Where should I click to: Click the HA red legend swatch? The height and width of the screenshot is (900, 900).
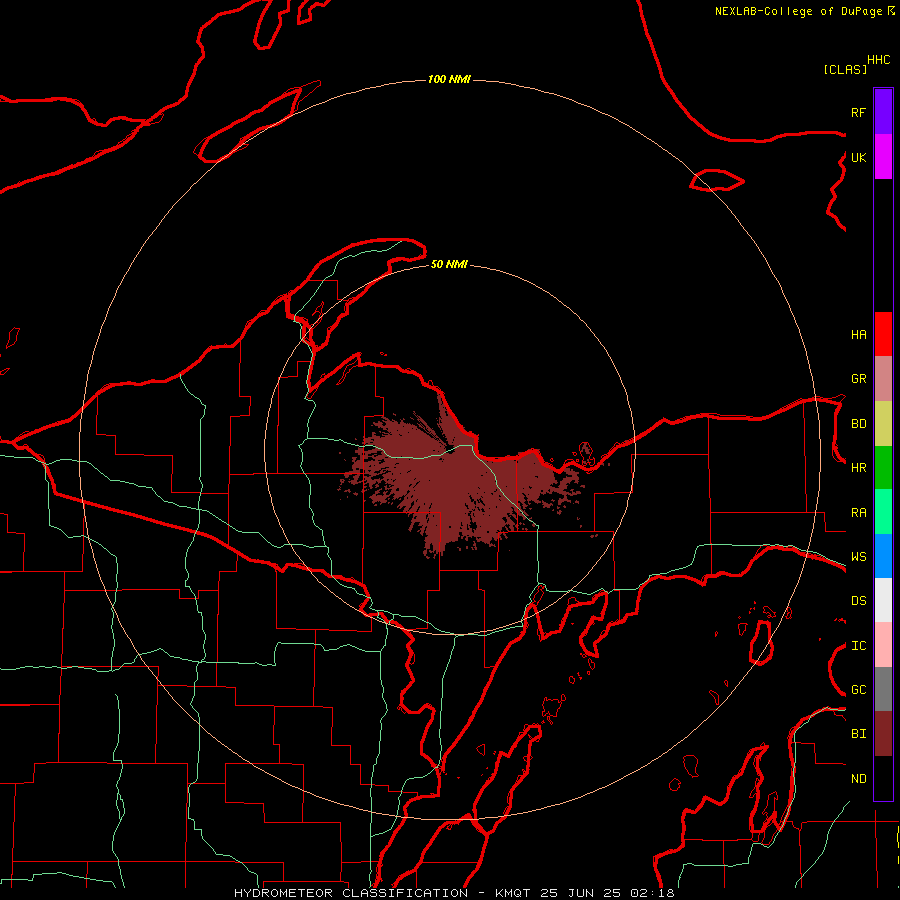[x=883, y=334]
